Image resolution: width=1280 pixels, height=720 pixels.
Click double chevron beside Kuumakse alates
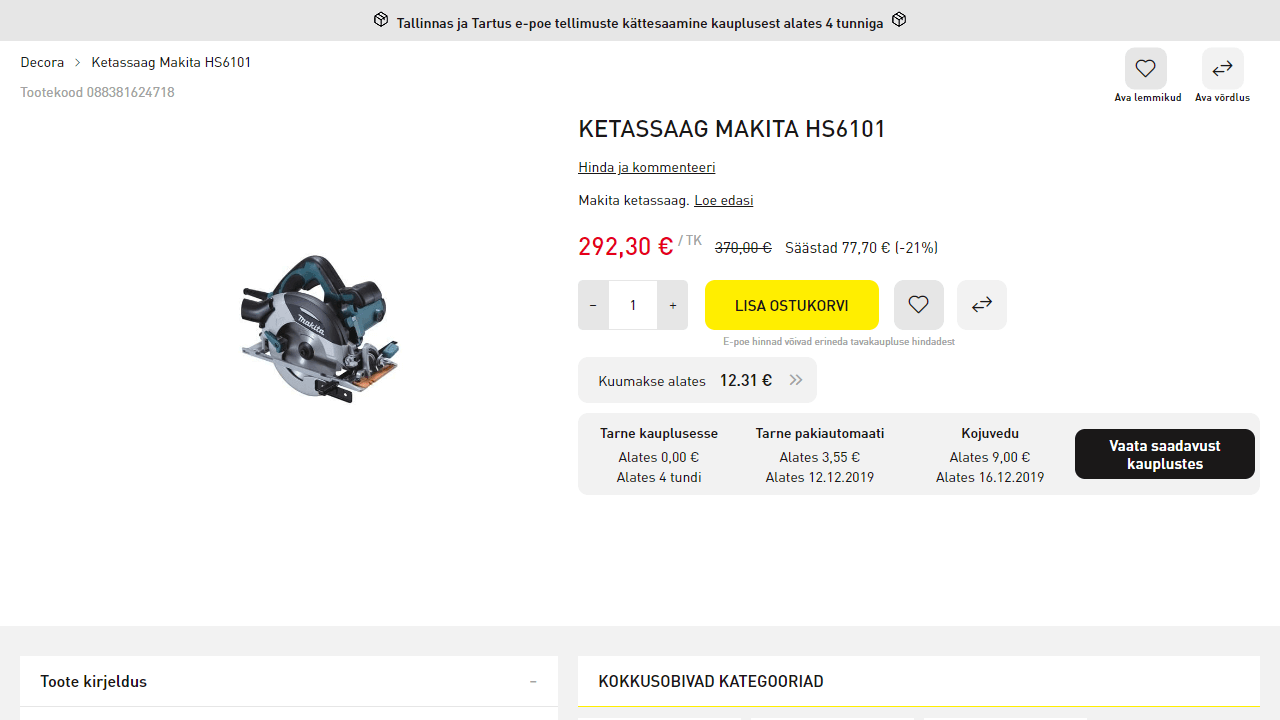coord(796,380)
